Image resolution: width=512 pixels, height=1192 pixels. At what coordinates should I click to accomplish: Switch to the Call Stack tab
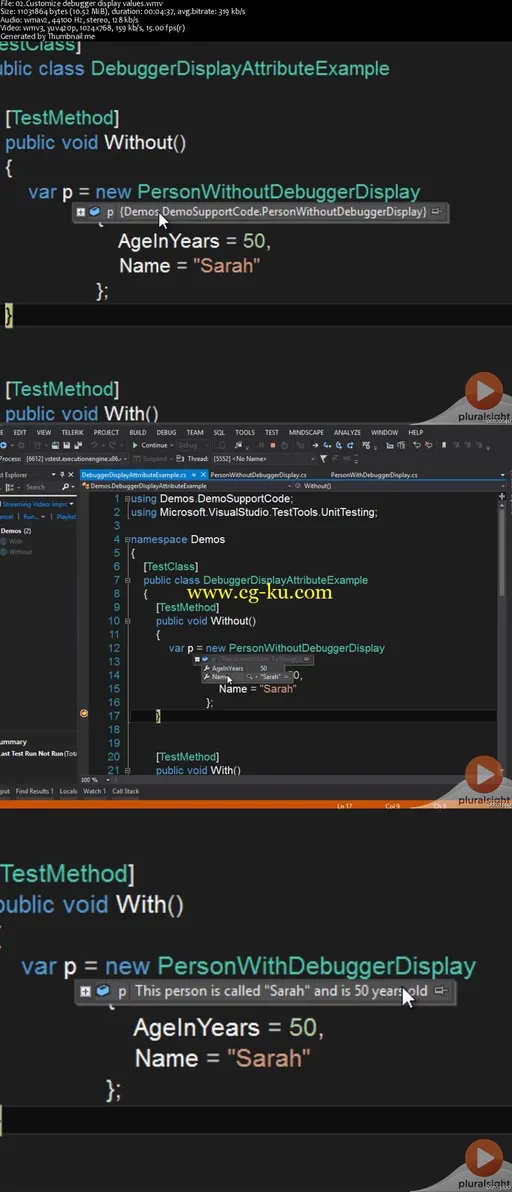coord(125,791)
